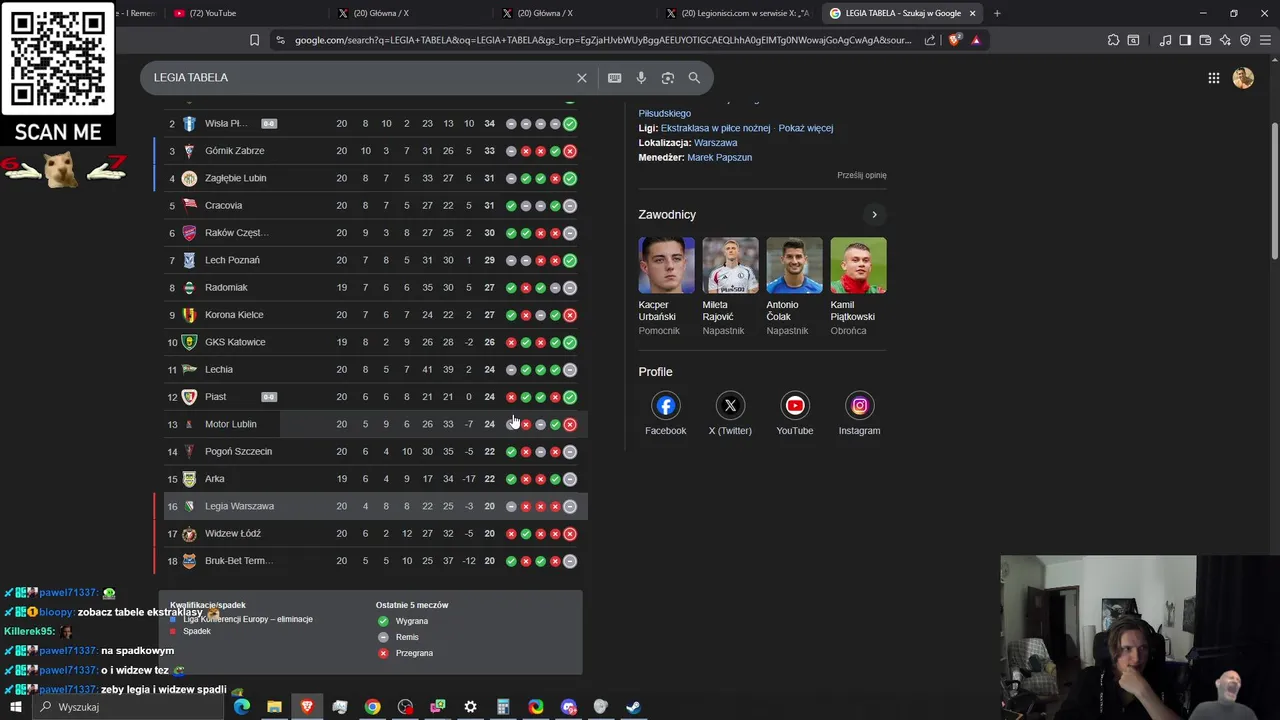The width and height of the screenshot is (1280, 720).
Task: Click inside the Google search field
Action: pyautogui.click(x=360, y=78)
